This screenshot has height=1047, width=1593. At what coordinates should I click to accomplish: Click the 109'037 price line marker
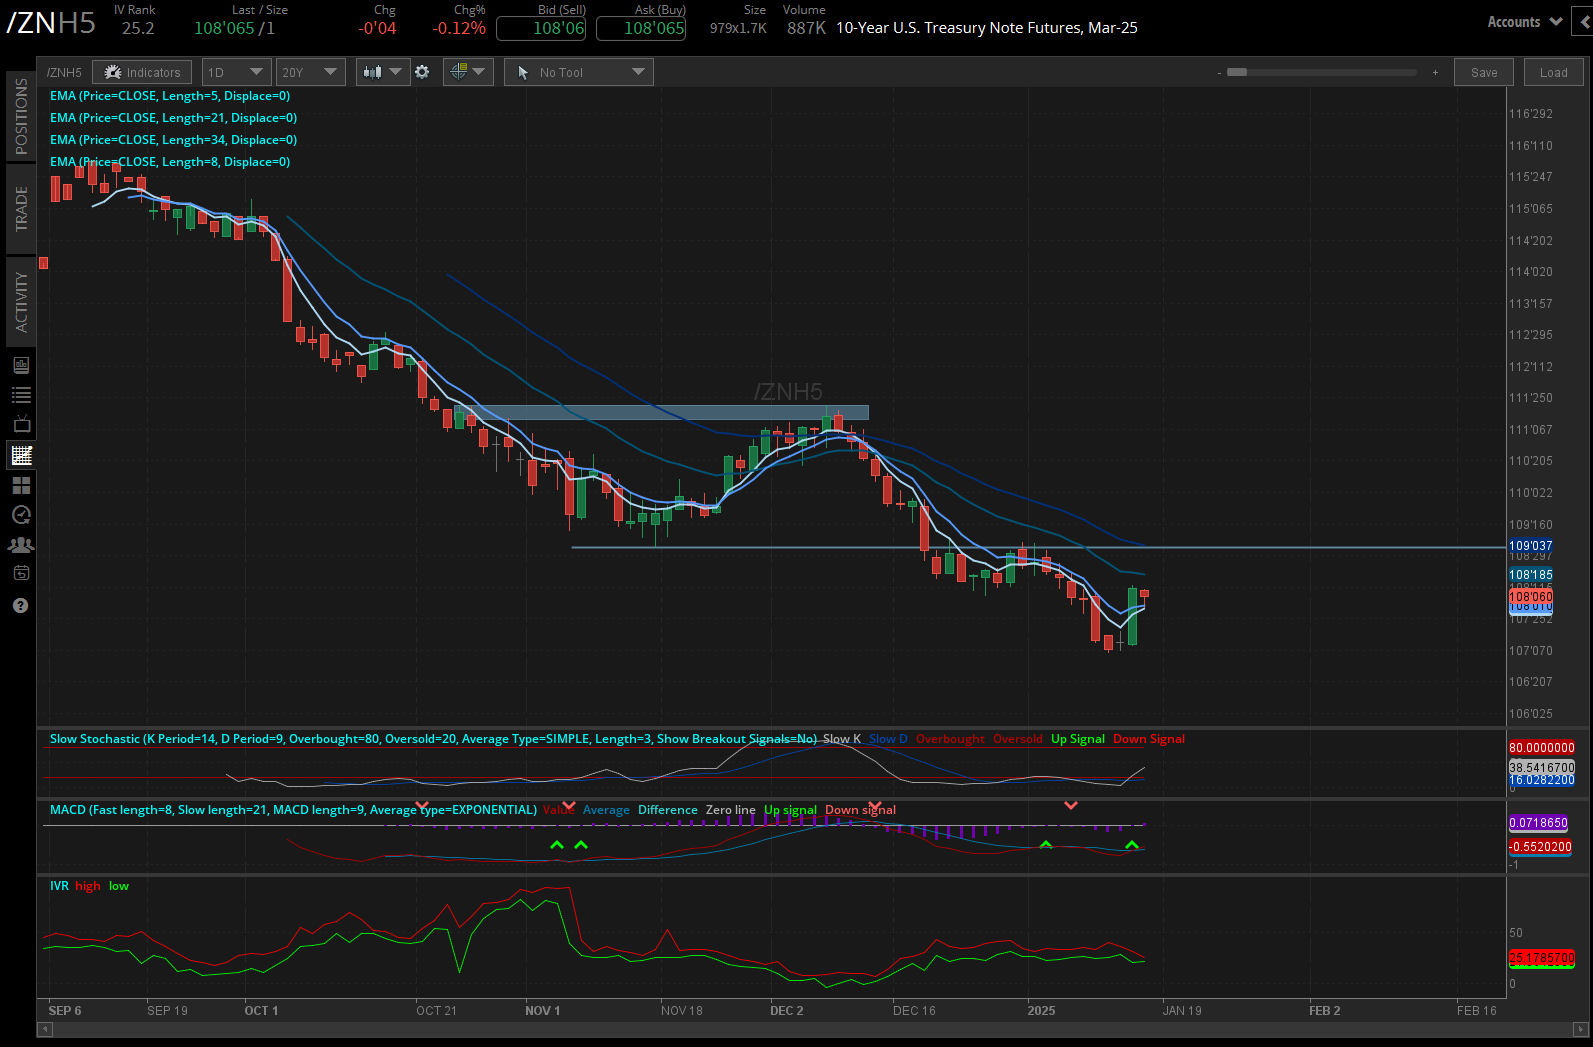[1531, 546]
